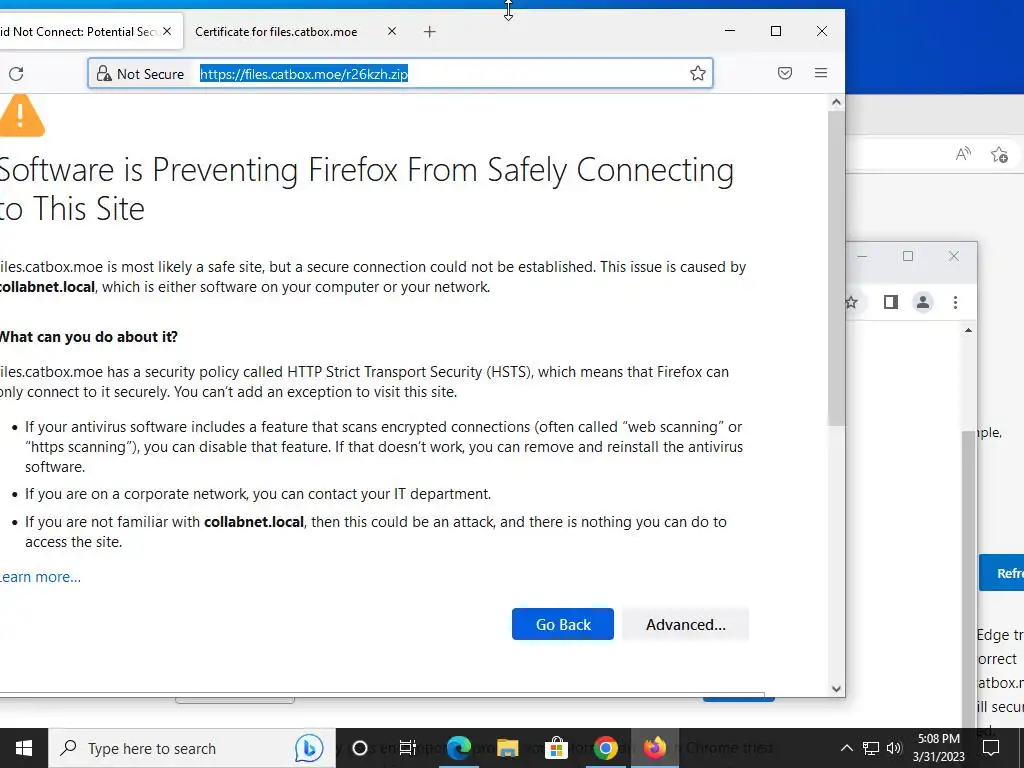1024x768 pixels.
Task: Open the Firefox application menu
Action: [821, 73]
